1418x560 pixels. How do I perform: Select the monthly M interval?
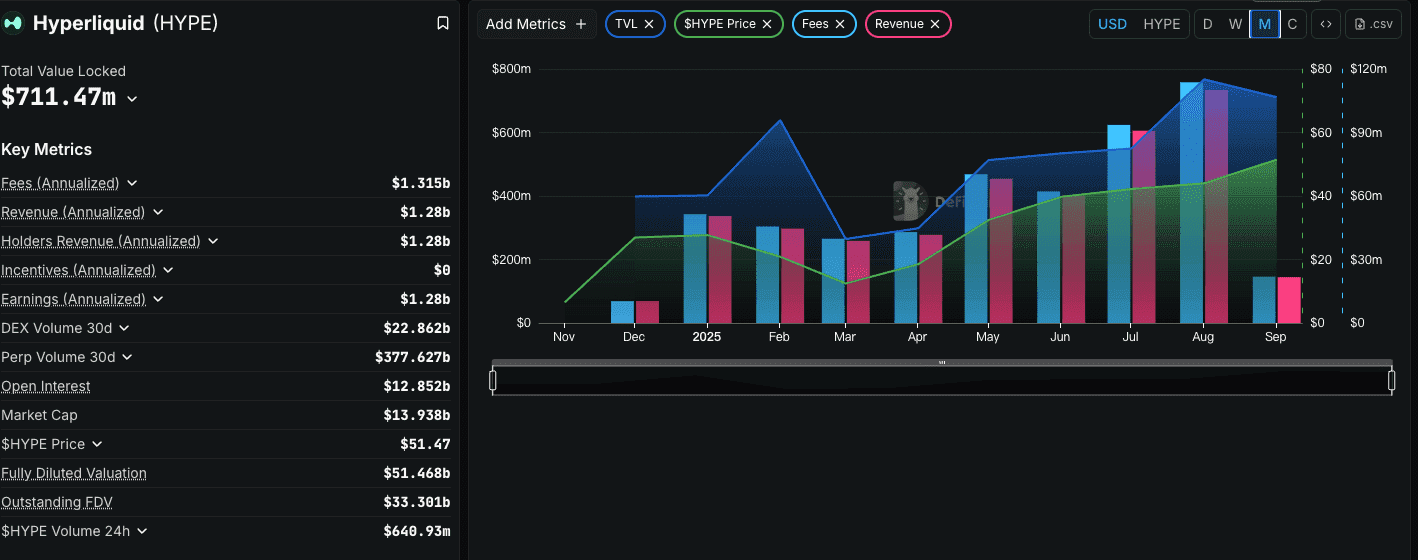pyautogui.click(x=1265, y=24)
